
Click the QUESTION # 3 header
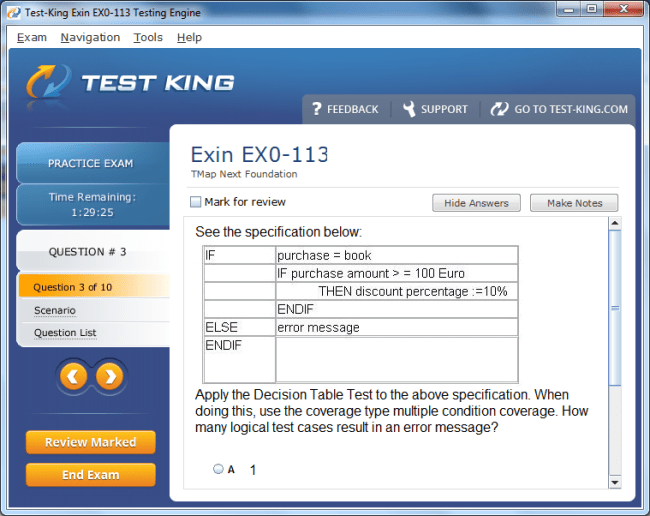[93, 252]
